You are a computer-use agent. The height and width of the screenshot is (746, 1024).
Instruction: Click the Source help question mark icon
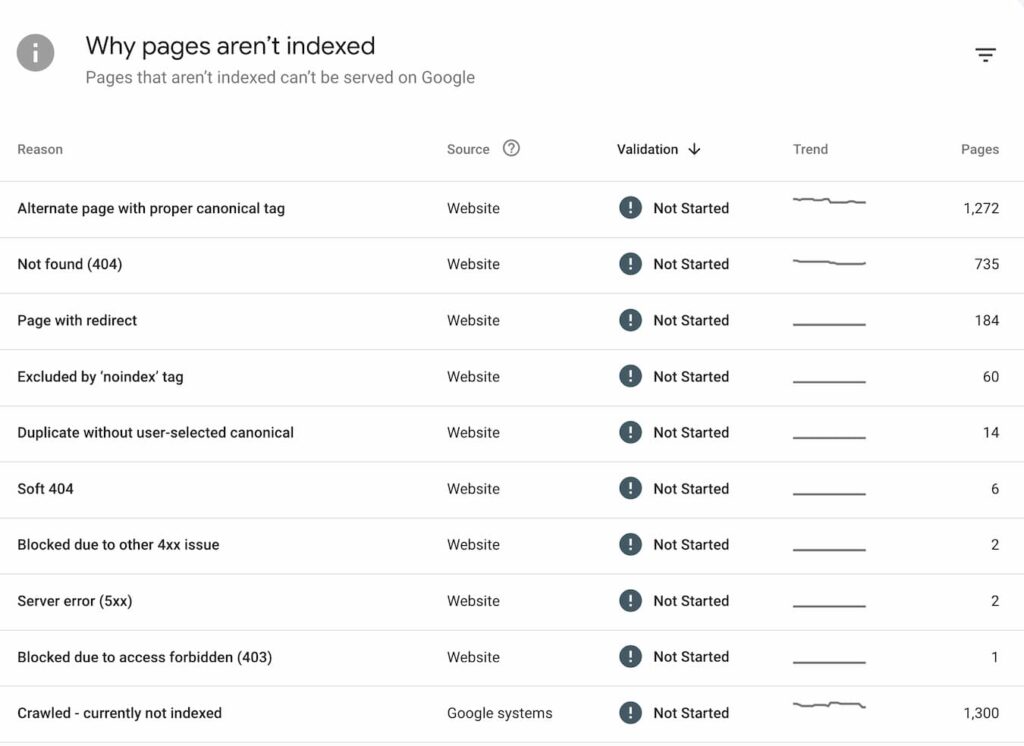click(x=511, y=149)
